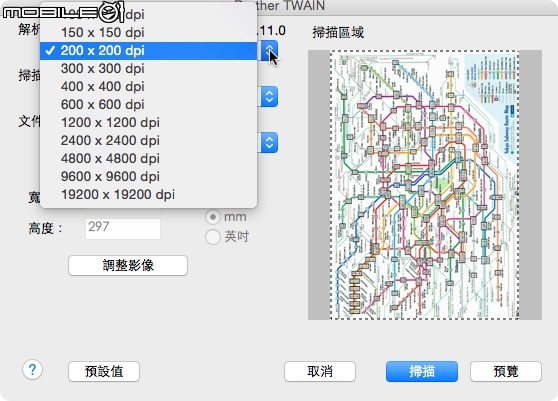Select the 英吋 (inch) radio button

pyautogui.click(x=213, y=237)
